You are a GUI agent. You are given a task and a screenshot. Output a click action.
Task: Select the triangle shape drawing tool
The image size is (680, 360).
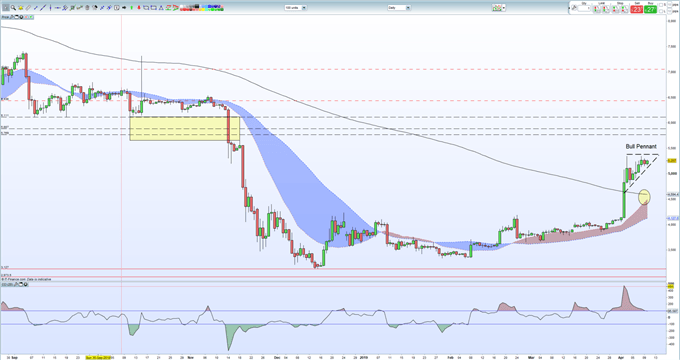(161, 7)
